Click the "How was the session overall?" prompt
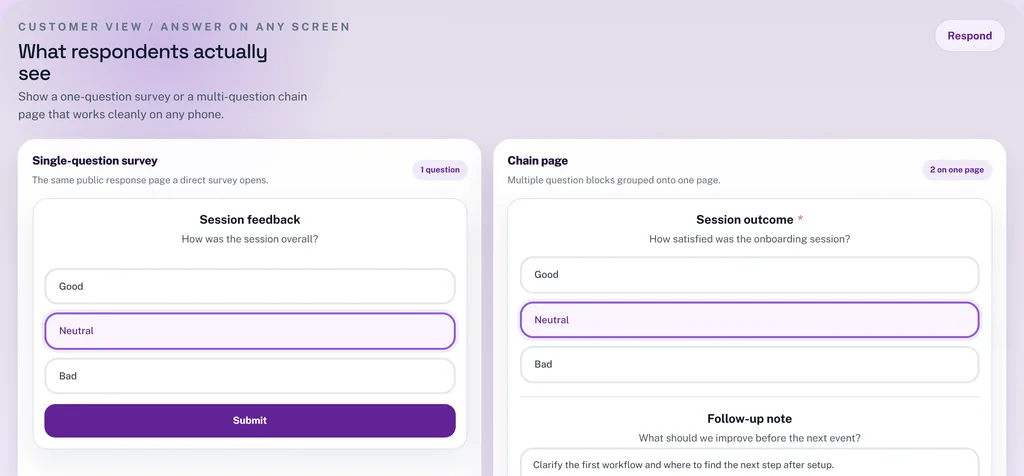The width and height of the screenshot is (1024, 476). 250,239
